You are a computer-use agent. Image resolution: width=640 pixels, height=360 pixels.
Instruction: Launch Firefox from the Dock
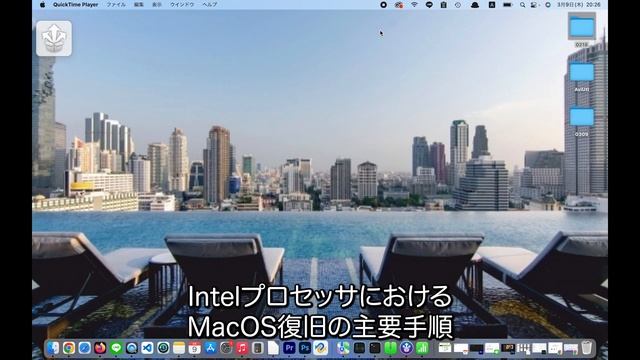(100, 348)
